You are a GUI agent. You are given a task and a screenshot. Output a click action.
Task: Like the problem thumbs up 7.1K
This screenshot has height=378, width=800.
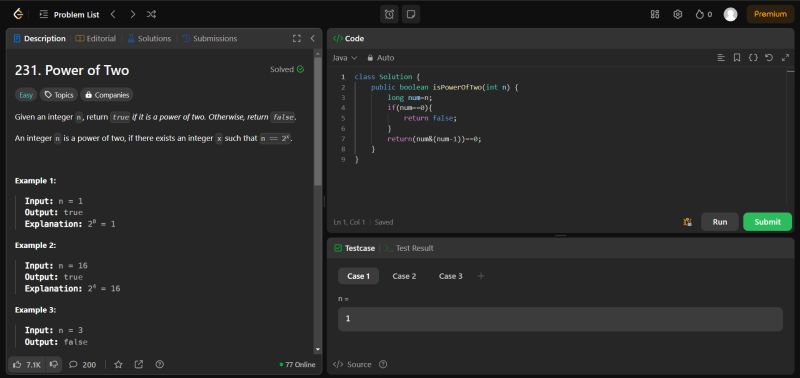27,364
